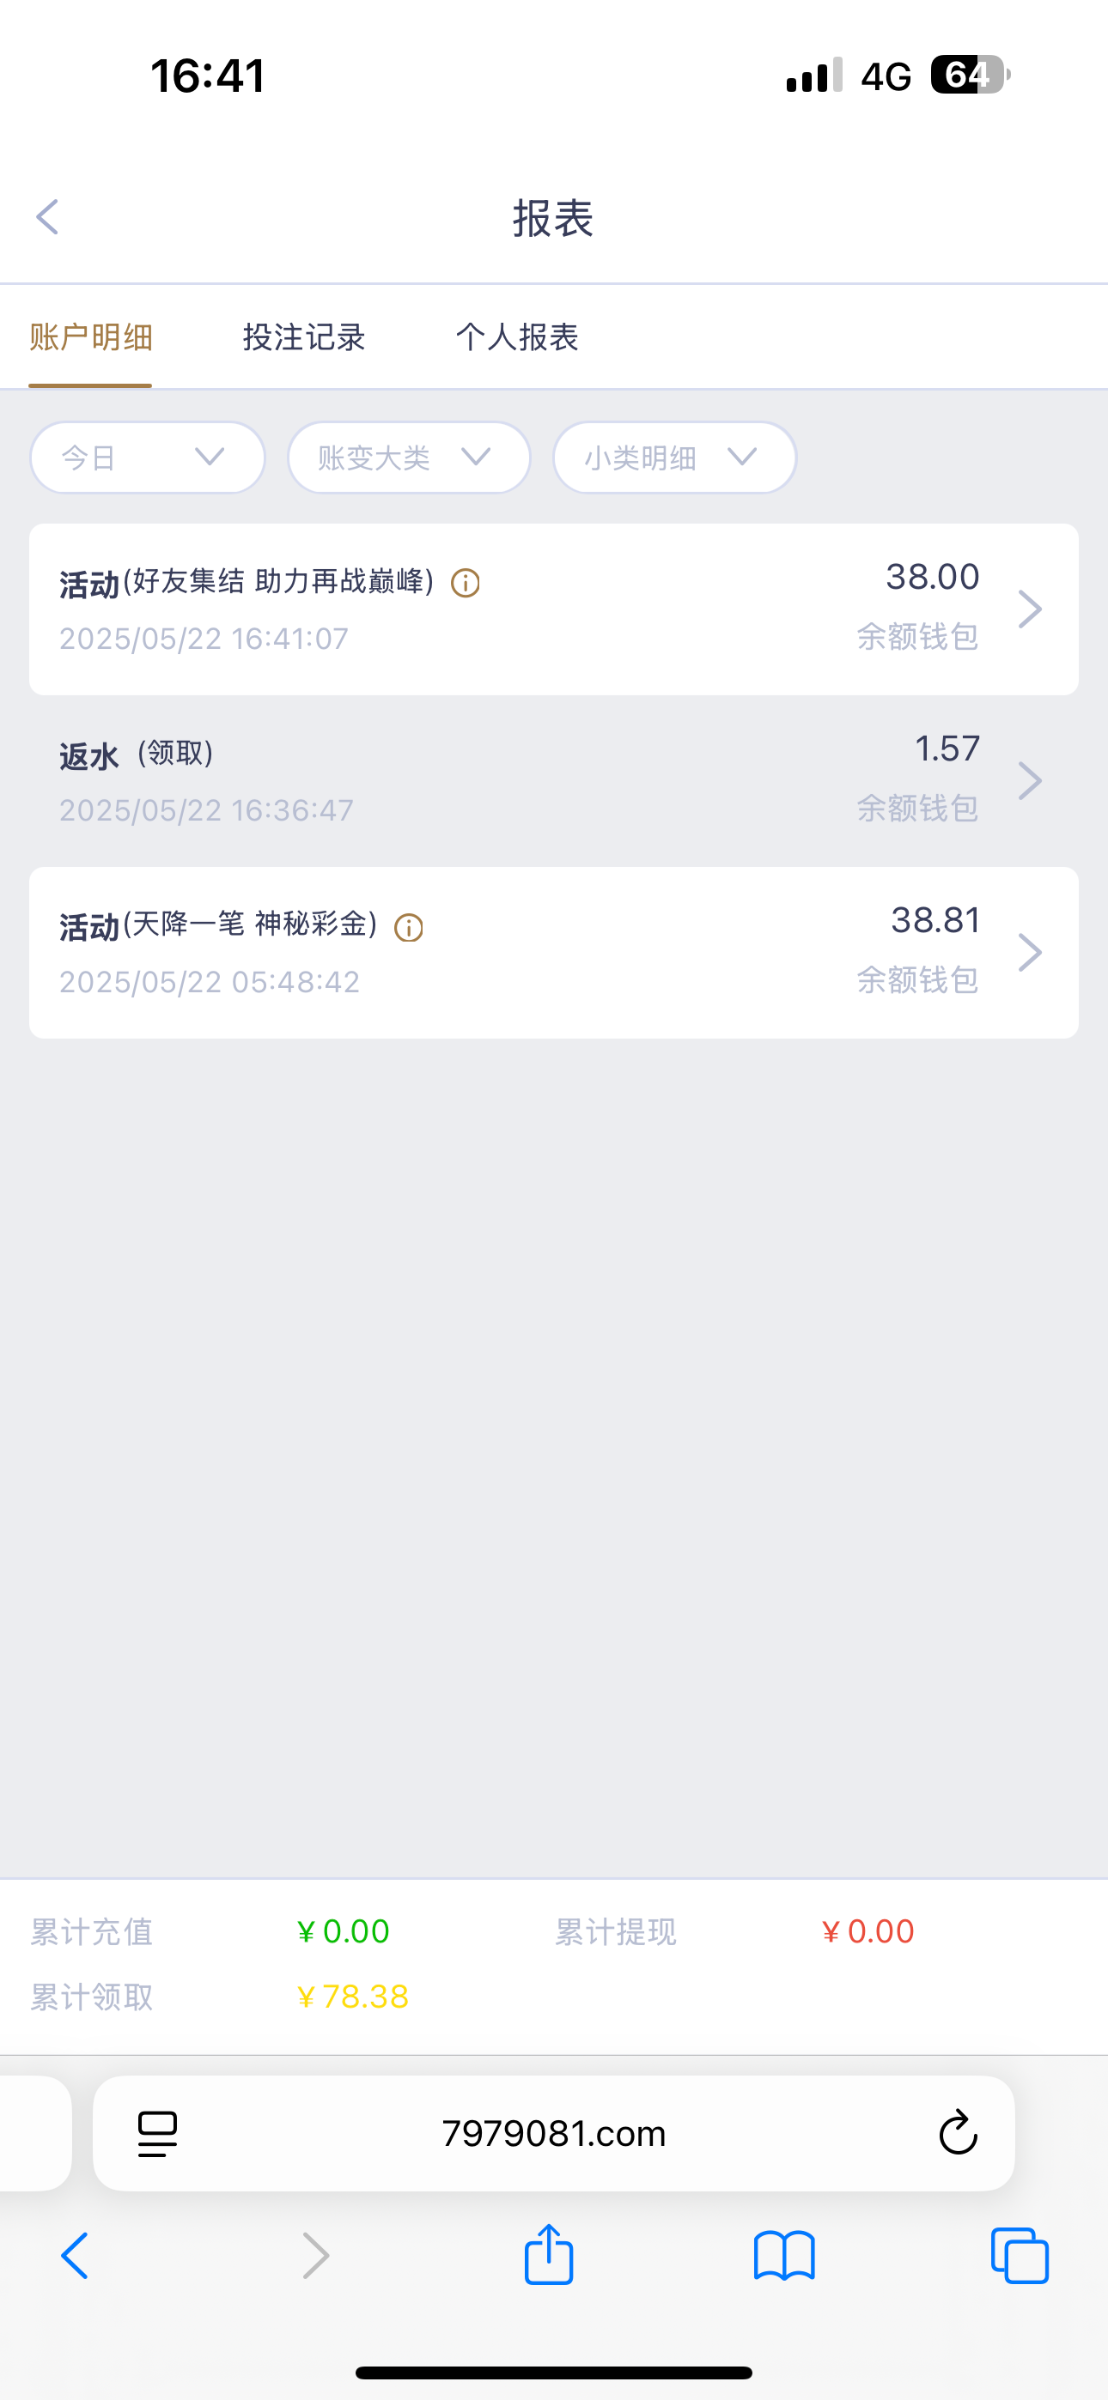Go back using Safari back arrow
The image size is (1108, 2400).
tap(75, 2255)
